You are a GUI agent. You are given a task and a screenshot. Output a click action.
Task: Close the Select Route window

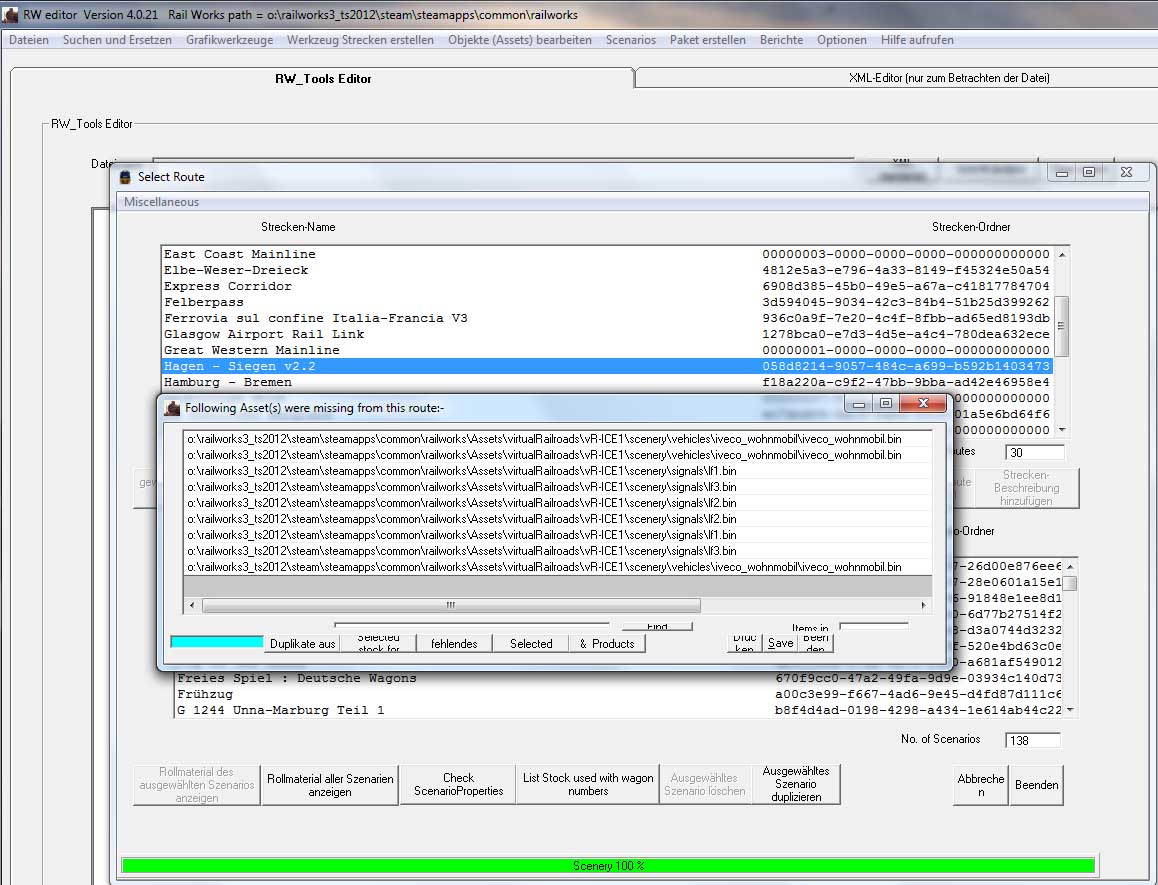(1126, 172)
